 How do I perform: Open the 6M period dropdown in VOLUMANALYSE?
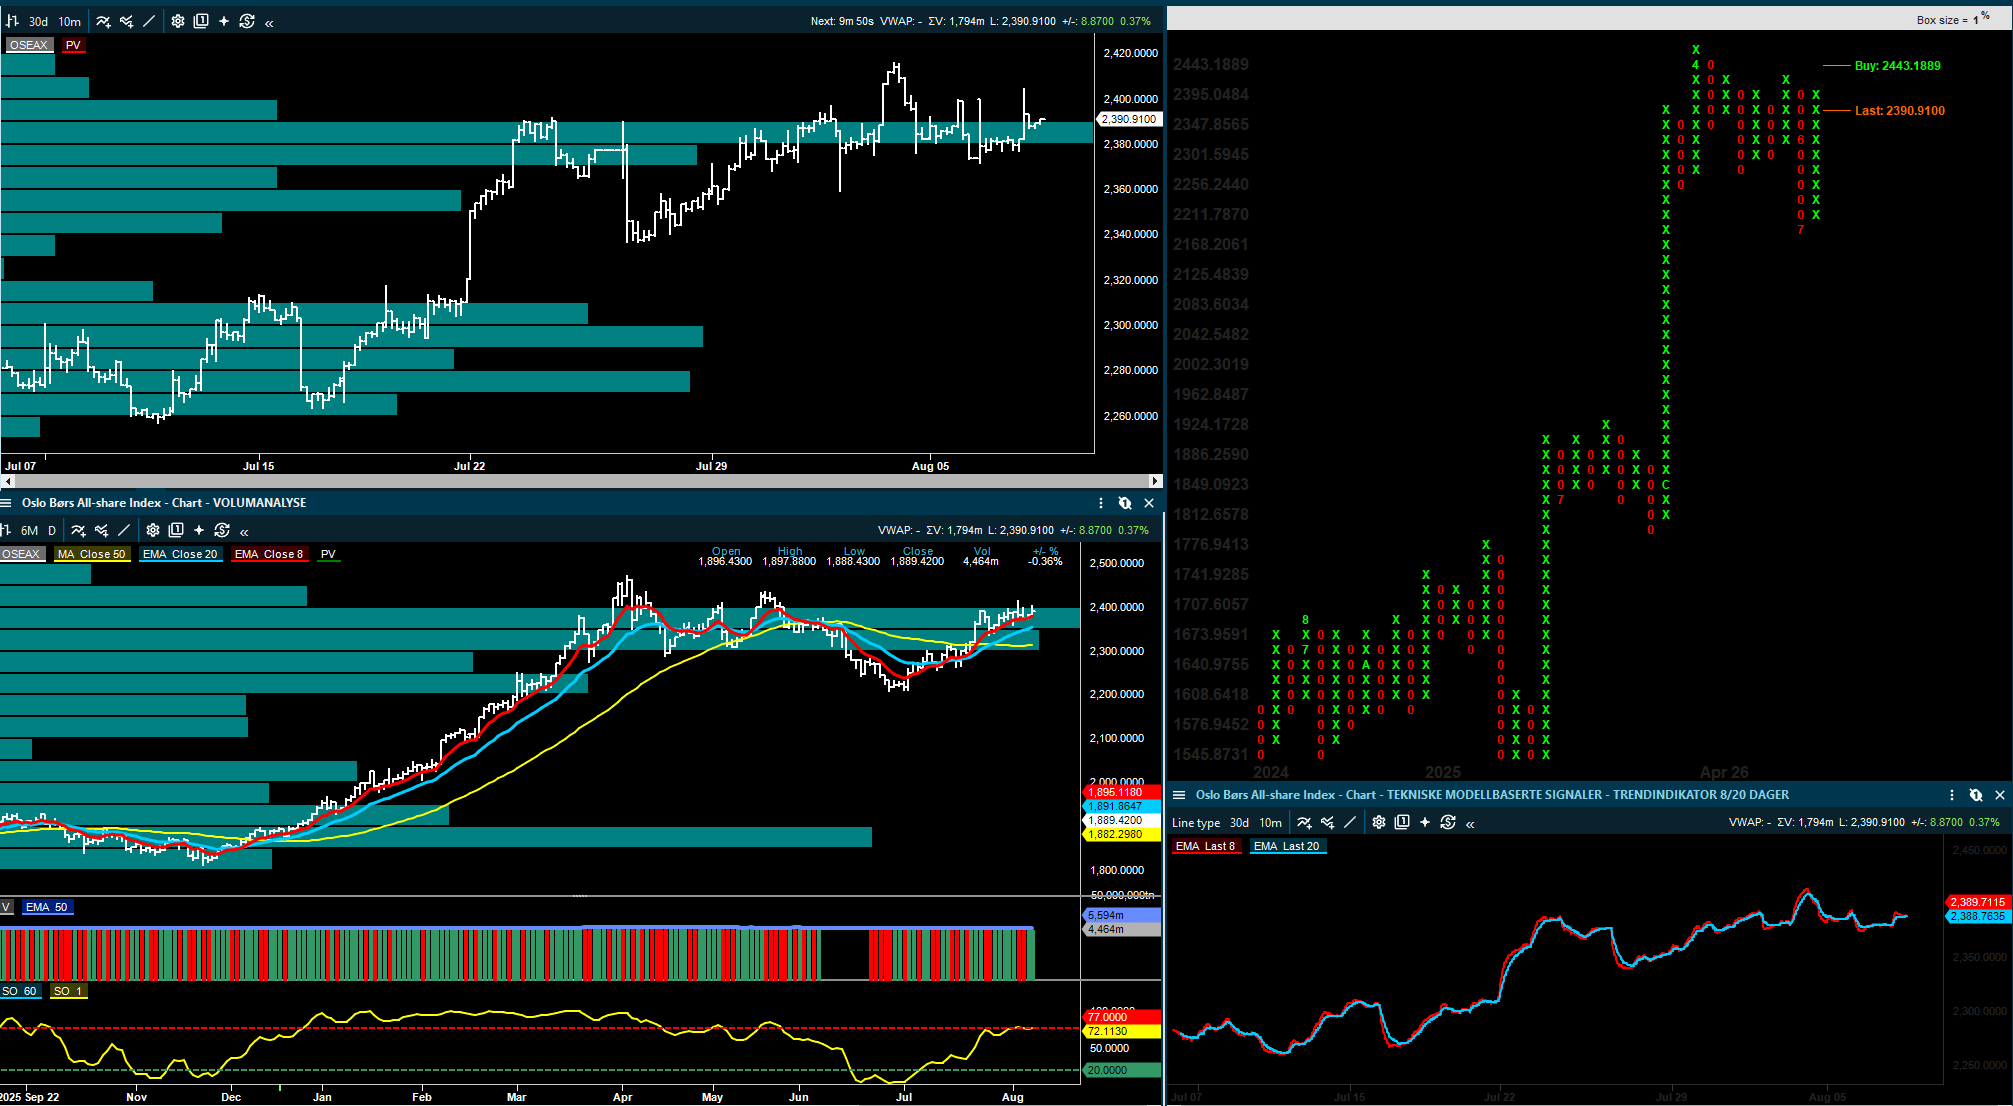[29, 530]
